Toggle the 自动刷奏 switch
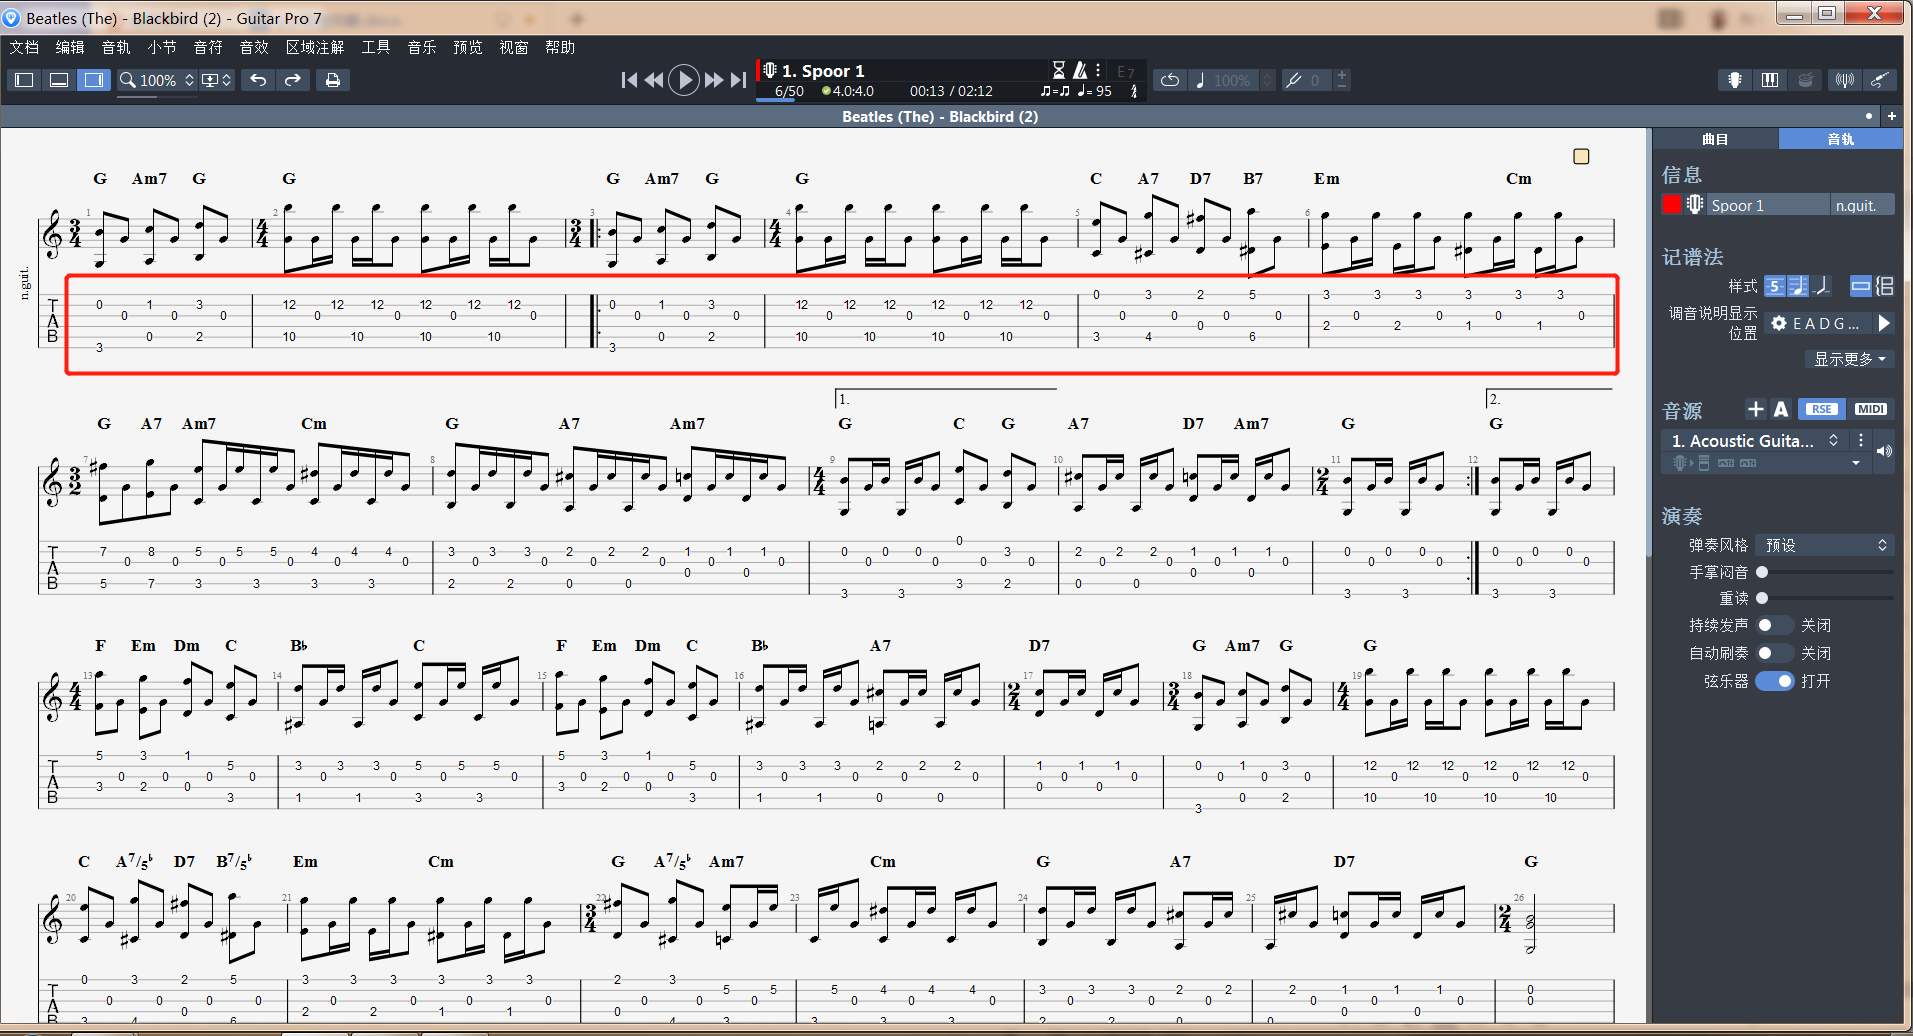Screen dimensions: 1913x1036 coord(1774,653)
